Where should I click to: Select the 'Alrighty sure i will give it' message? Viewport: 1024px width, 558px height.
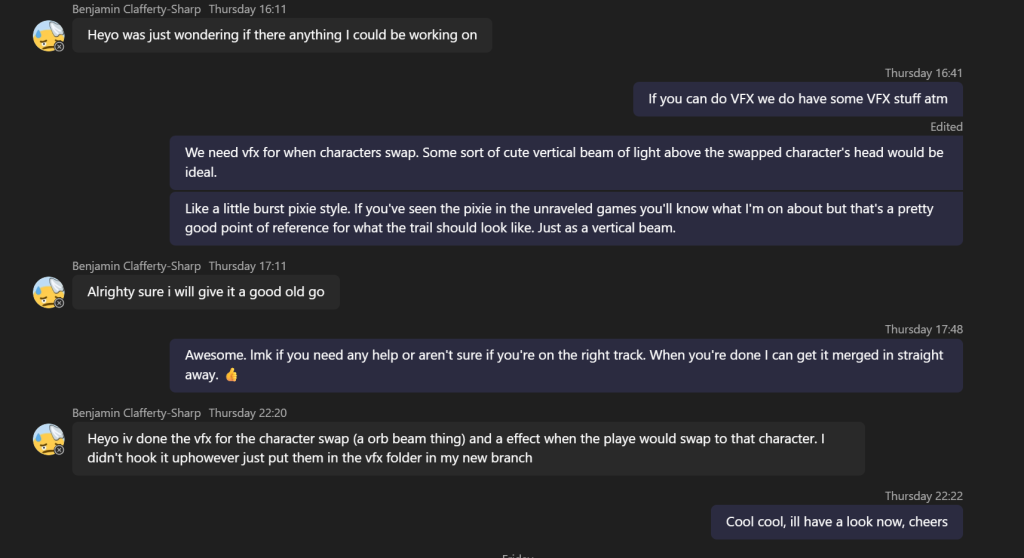pyautogui.click(x=206, y=292)
